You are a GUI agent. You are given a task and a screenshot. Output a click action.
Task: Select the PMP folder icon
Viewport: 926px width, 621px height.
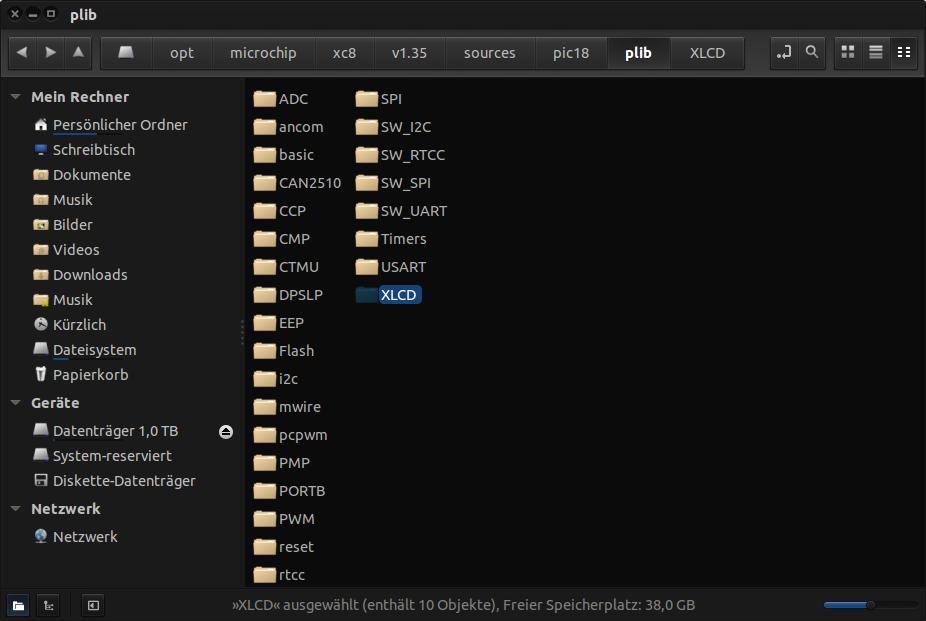pyautogui.click(x=265, y=463)
